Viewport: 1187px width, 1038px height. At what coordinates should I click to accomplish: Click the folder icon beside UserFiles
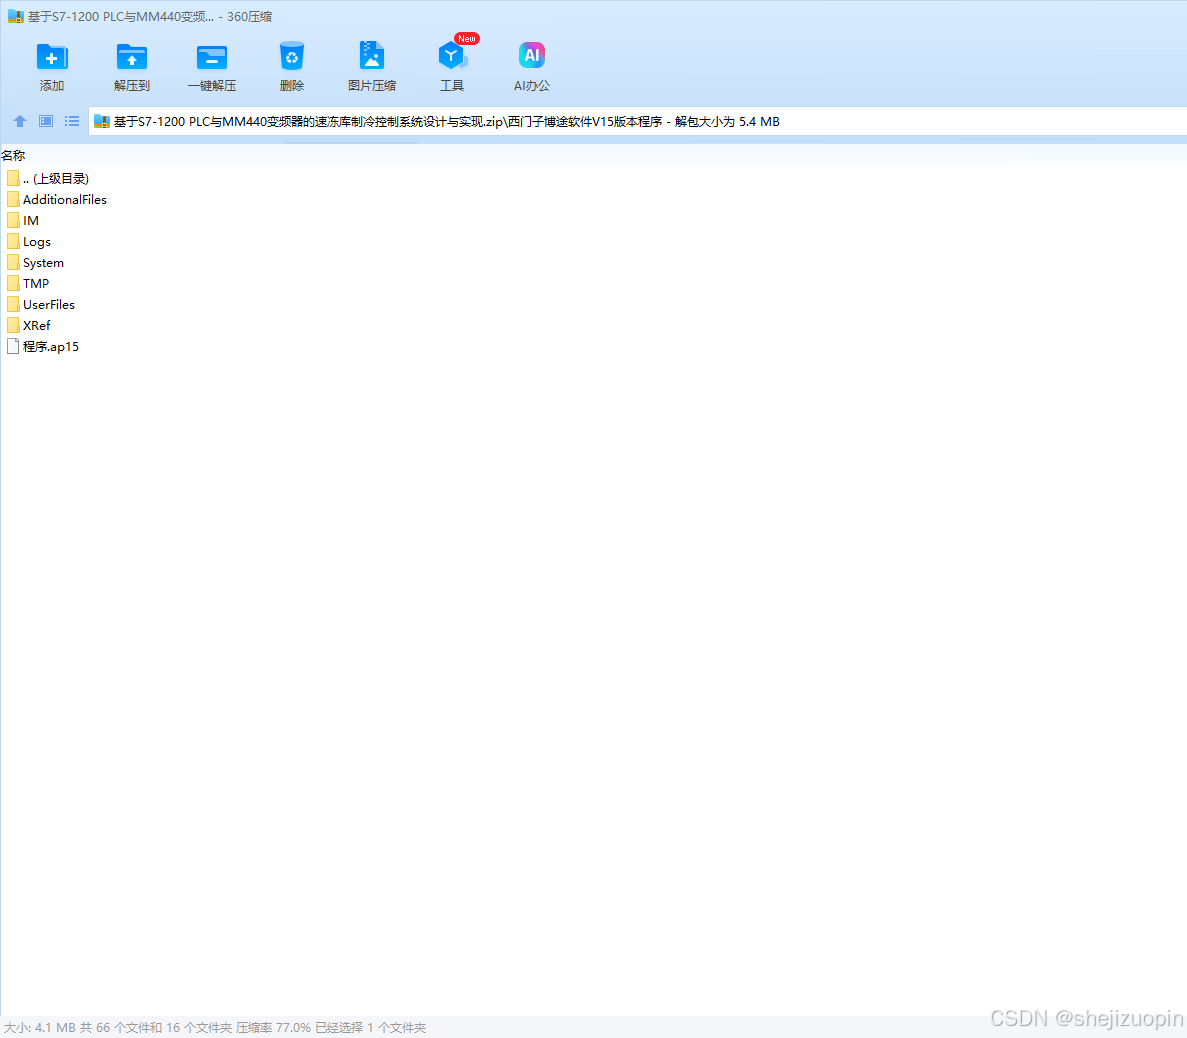(13, 304)
